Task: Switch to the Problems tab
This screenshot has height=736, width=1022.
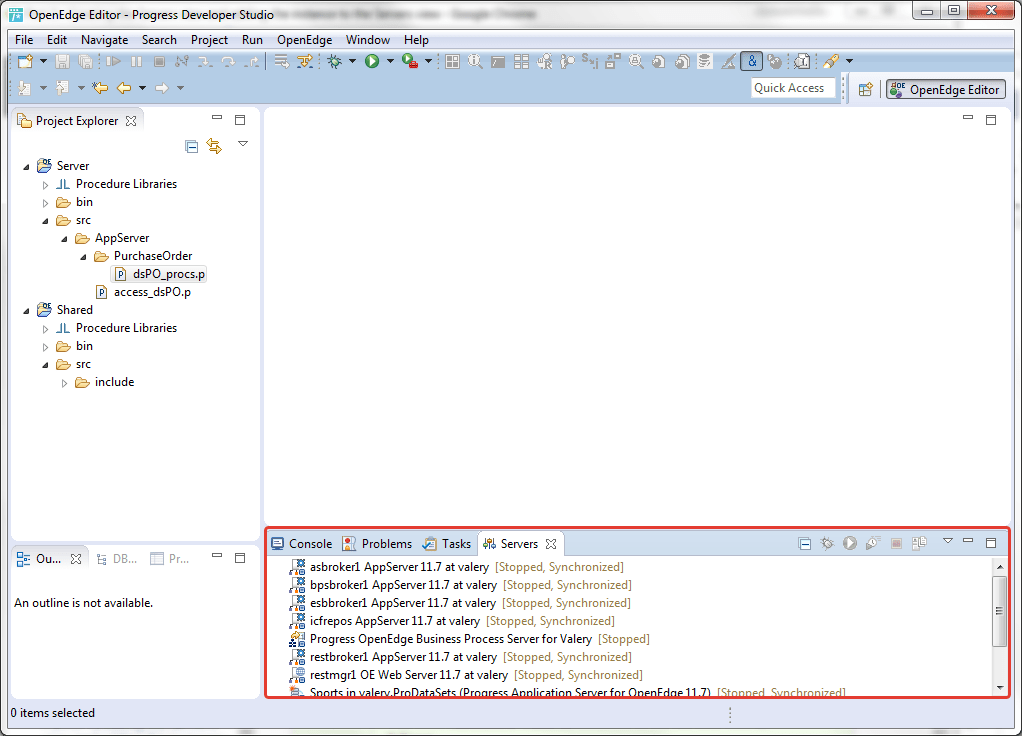Action: [377, 544]
